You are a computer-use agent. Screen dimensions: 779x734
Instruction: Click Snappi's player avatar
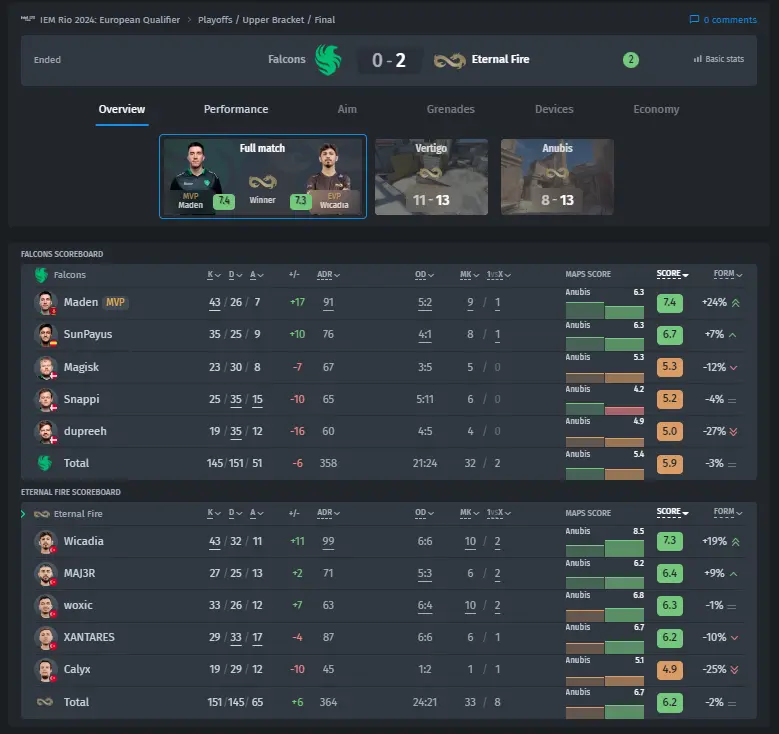[x=46, y=400]
